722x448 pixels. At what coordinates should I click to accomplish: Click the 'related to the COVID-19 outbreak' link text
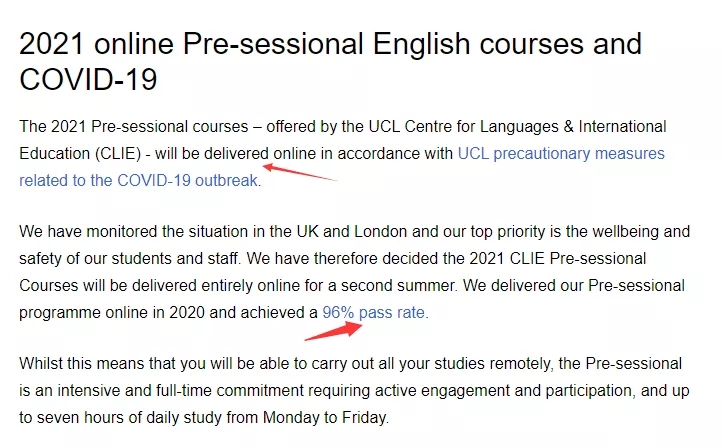point(138,180)
